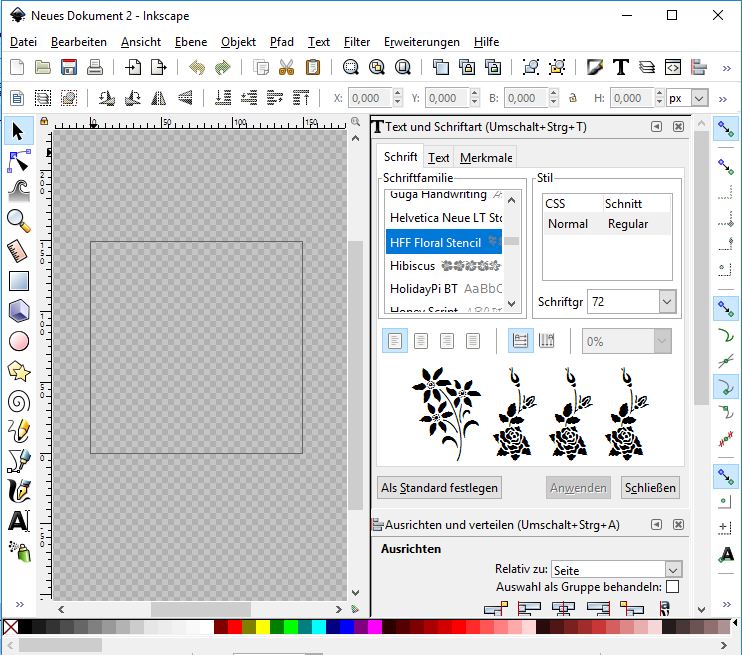Pick the Star and polygon tool
Screen dimensions: 742x655
pos(18,371)
